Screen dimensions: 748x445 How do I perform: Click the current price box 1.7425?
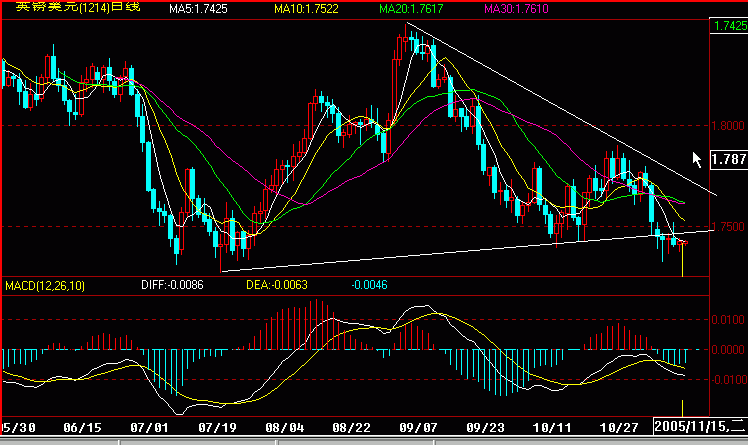coord(729,25)
